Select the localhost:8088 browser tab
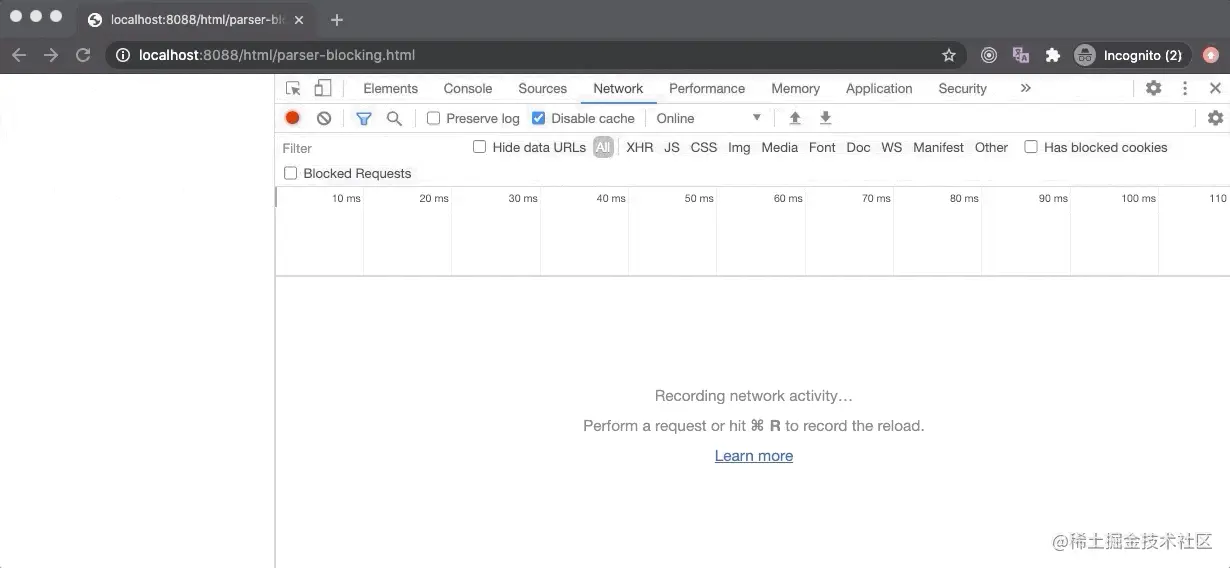 [x=196, y=19]
